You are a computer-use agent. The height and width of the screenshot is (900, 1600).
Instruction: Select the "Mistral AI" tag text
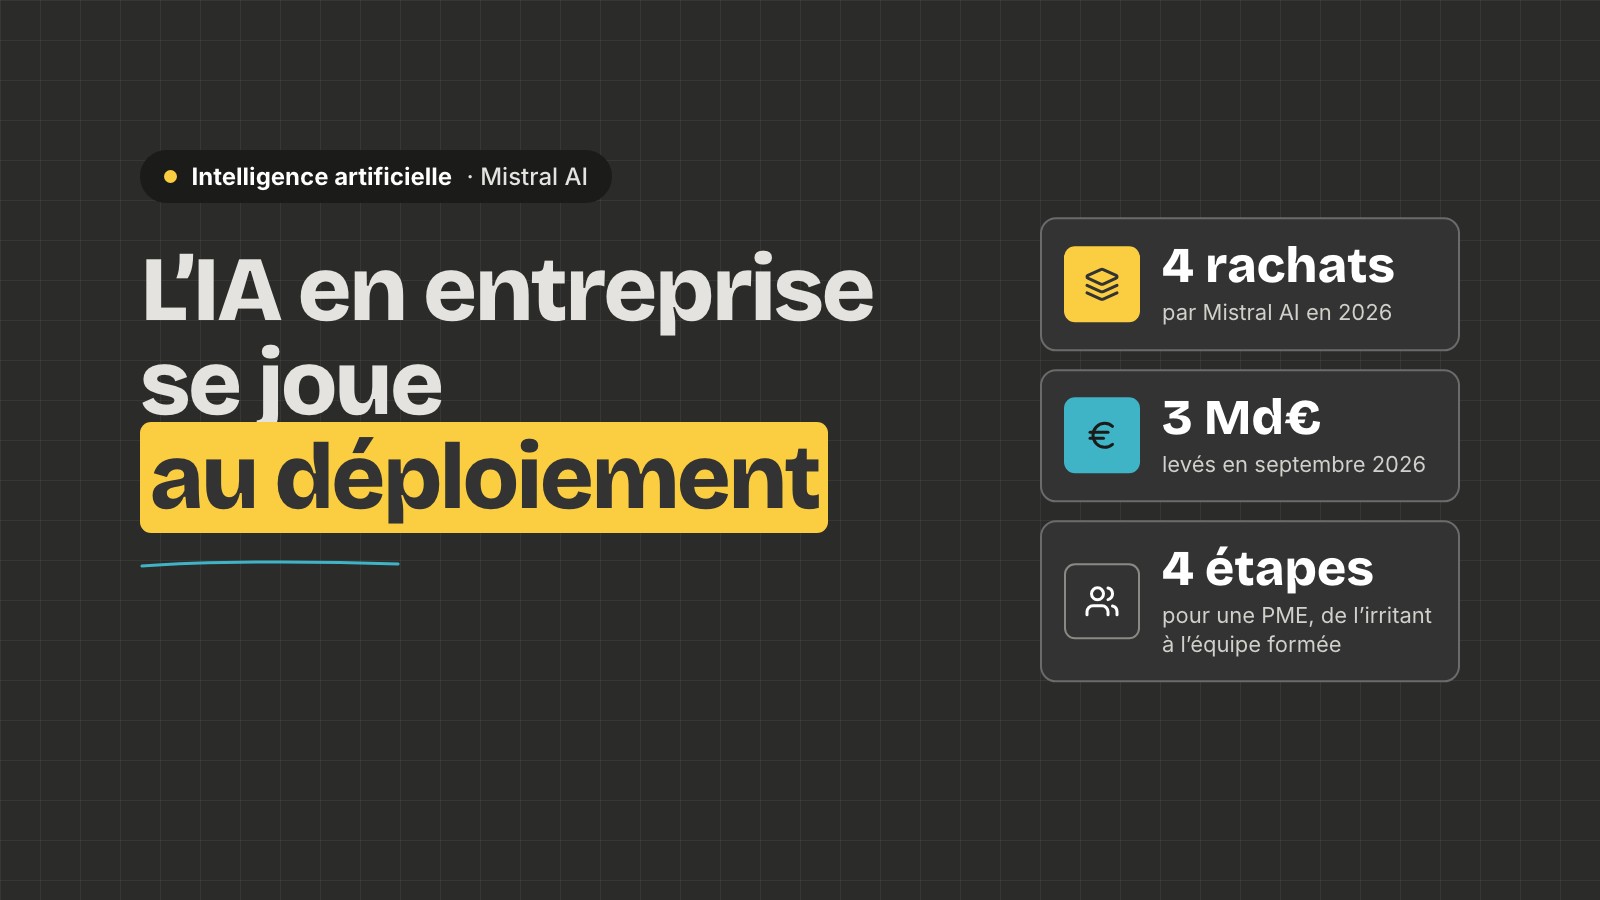(x=534, y=177)
